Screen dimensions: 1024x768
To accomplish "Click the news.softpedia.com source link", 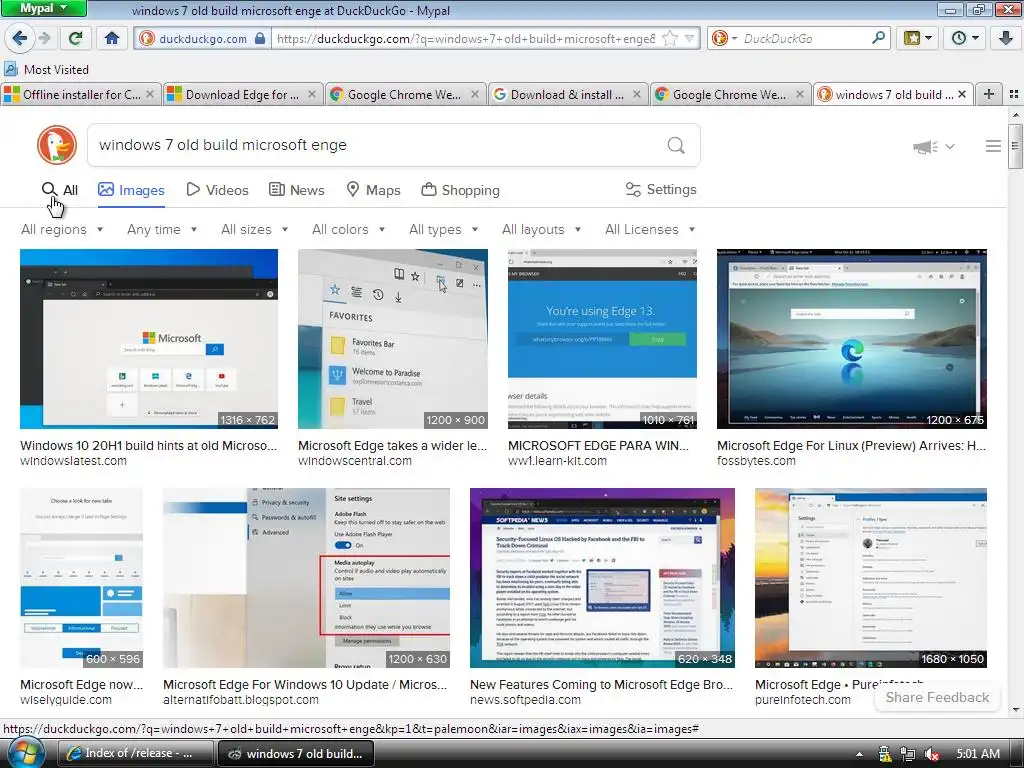I will click(525, 699).
